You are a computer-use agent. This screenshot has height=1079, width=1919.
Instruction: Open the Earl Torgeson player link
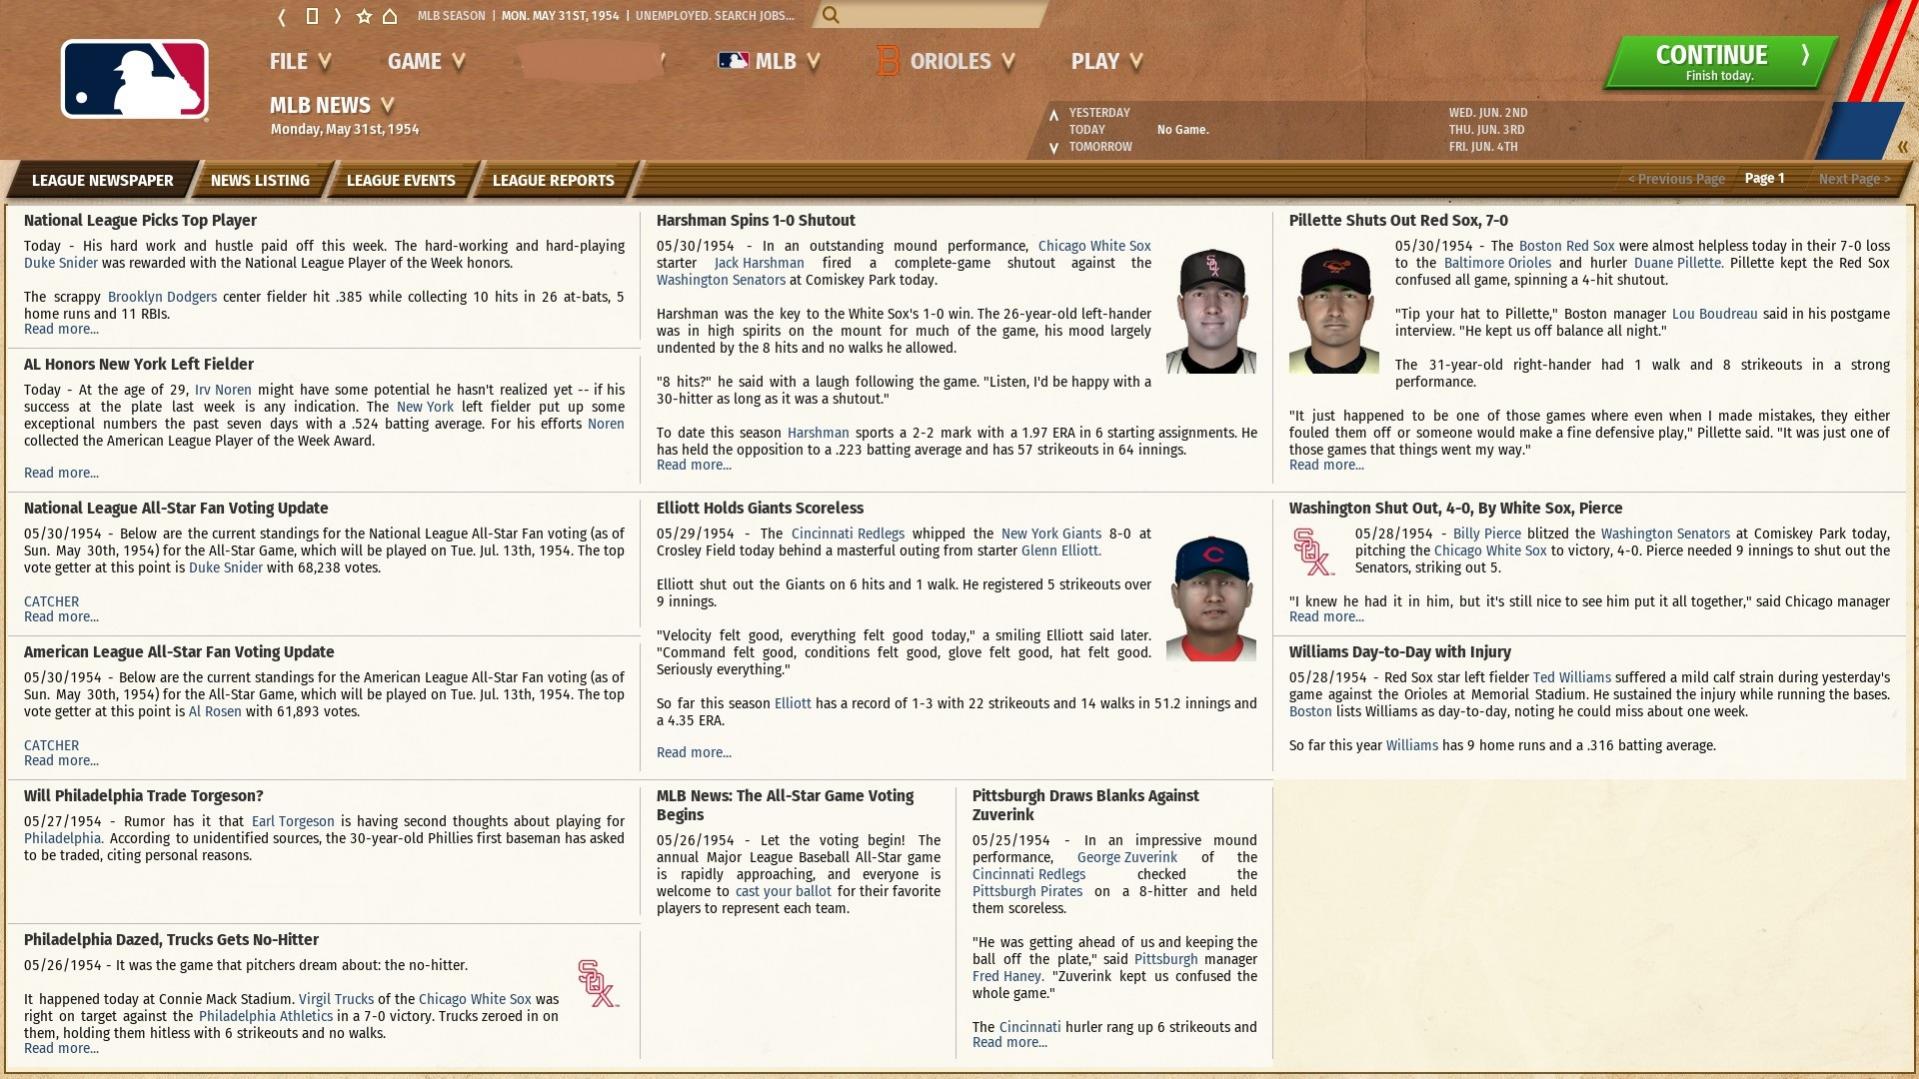pyautogui.click(x=293, y=822)
